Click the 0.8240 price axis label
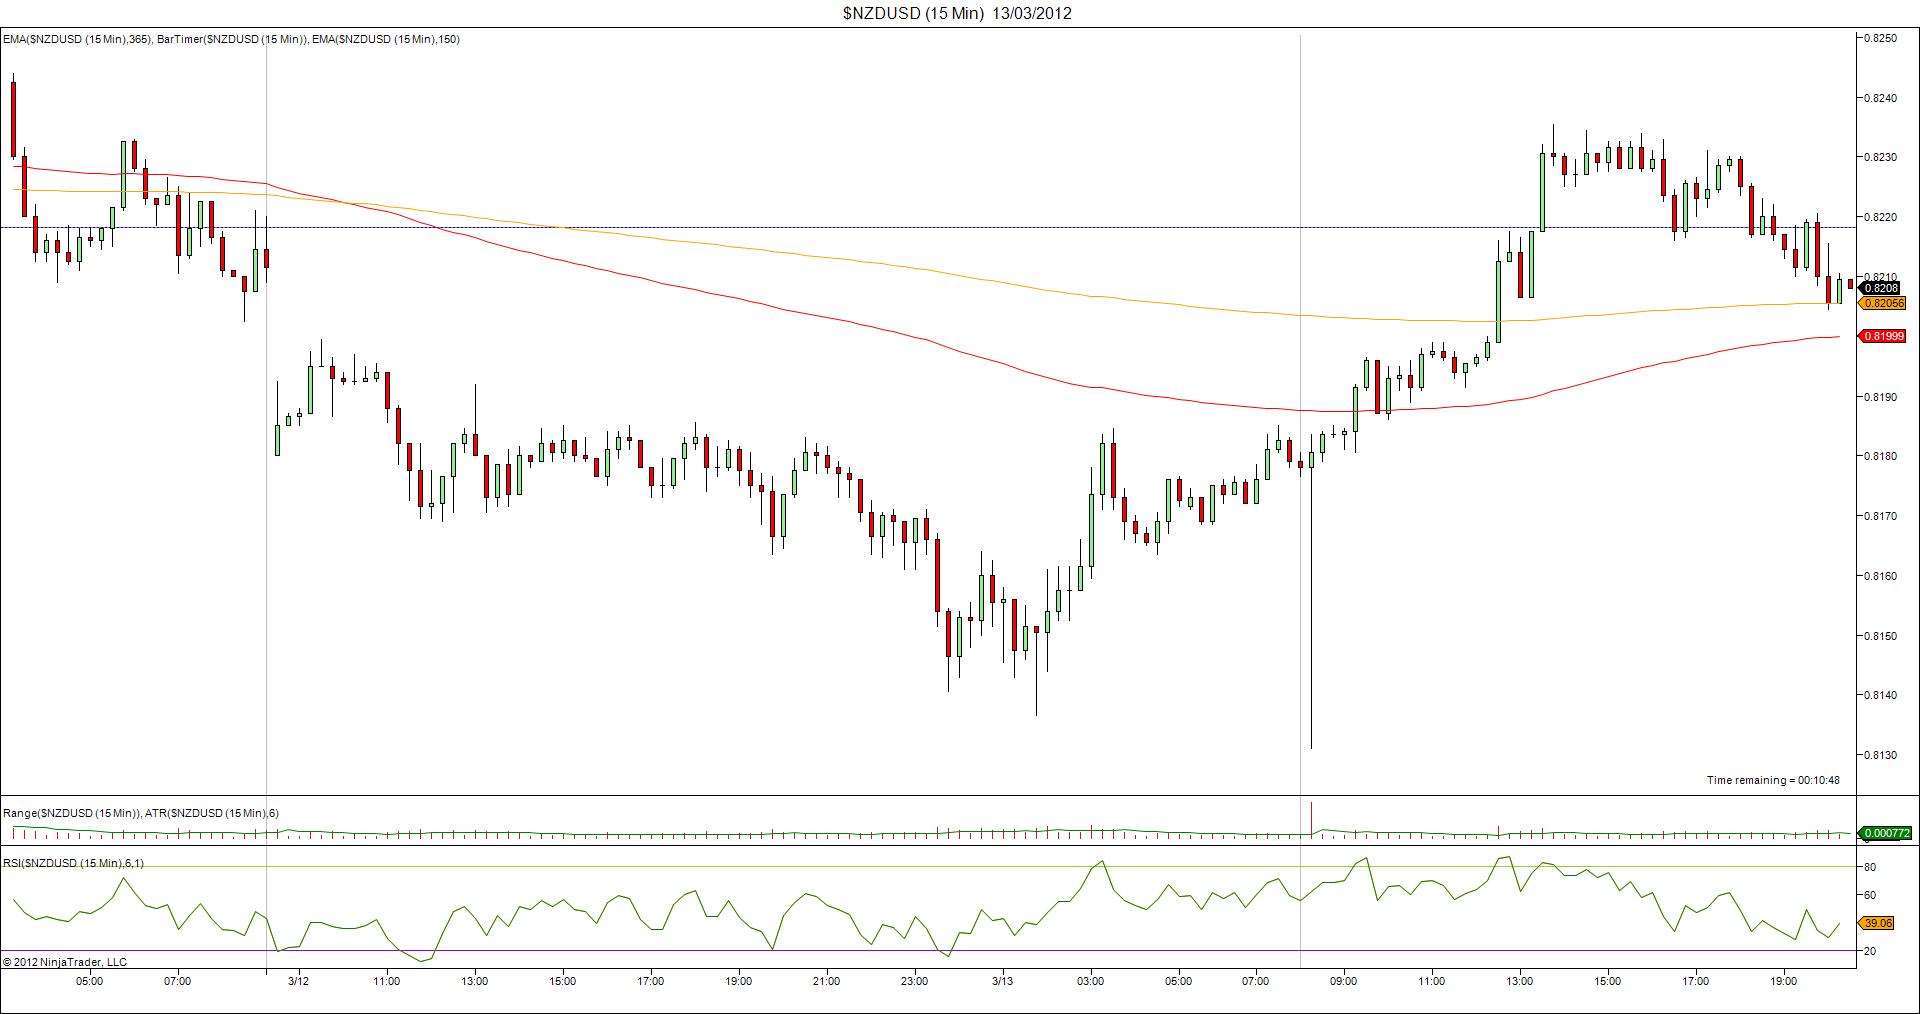This screenshot has width=1920, height=1014. pos(1880,98)
